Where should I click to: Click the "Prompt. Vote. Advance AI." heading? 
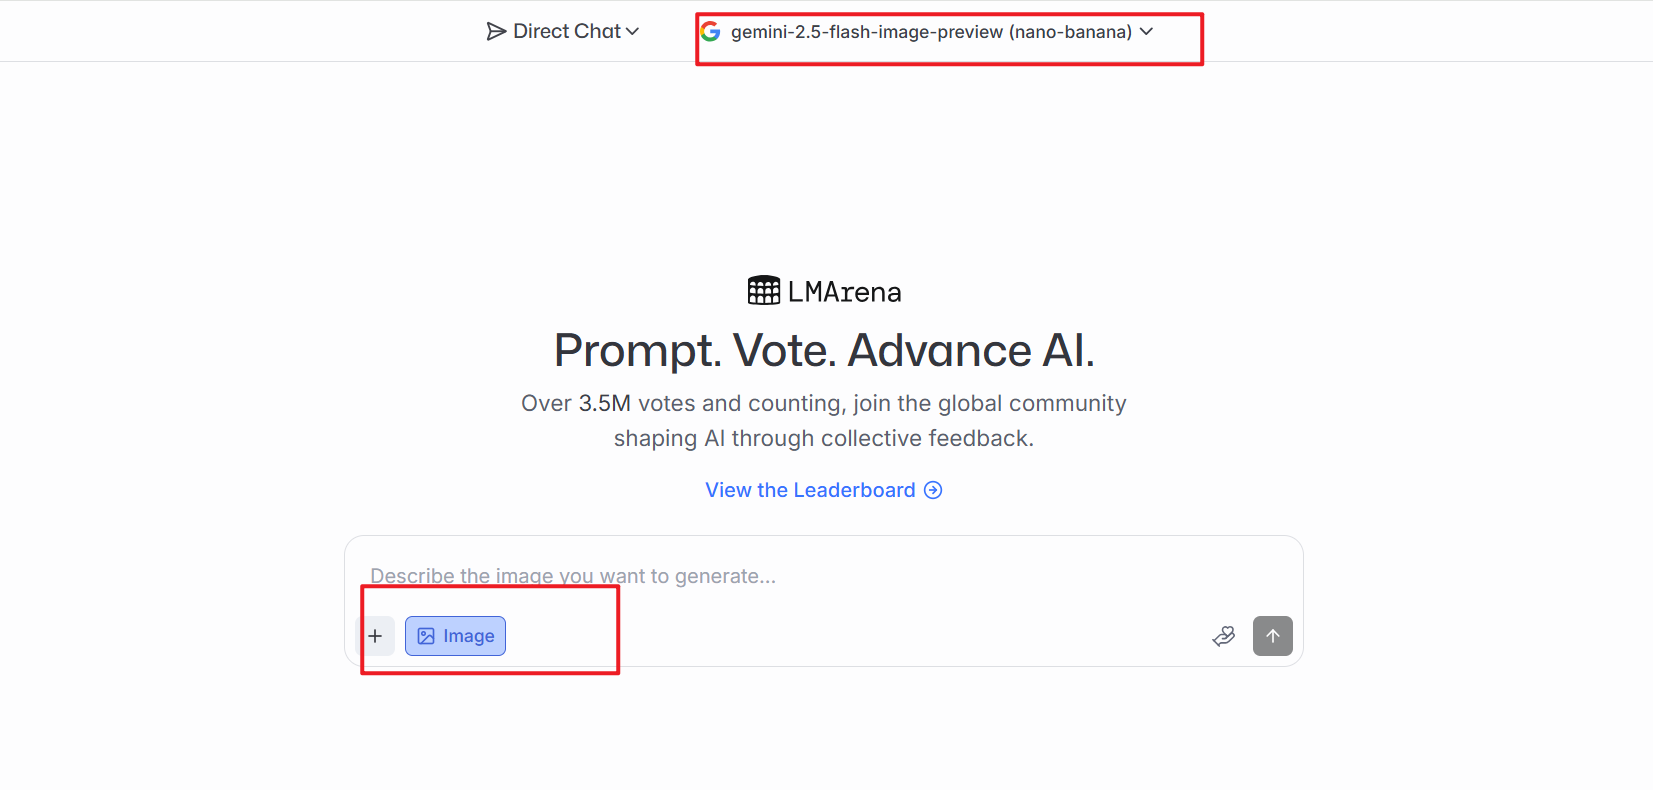coord(824,351)
